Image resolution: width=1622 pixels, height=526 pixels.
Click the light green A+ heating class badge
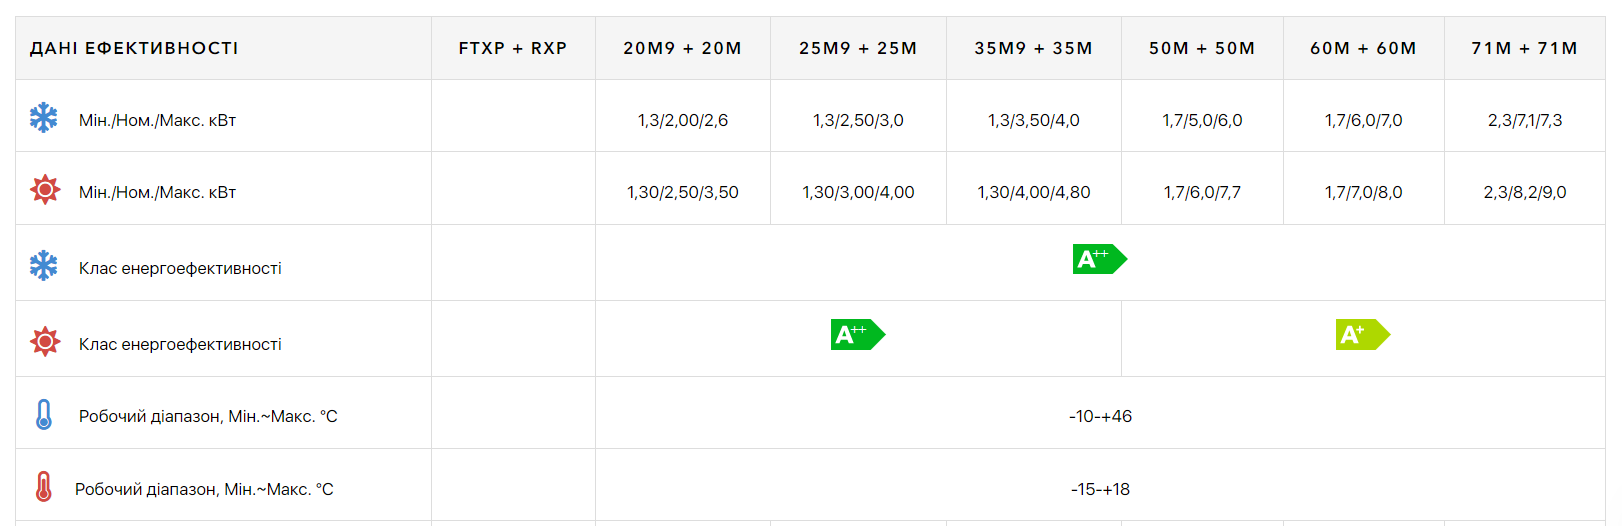coord(1363,334)
